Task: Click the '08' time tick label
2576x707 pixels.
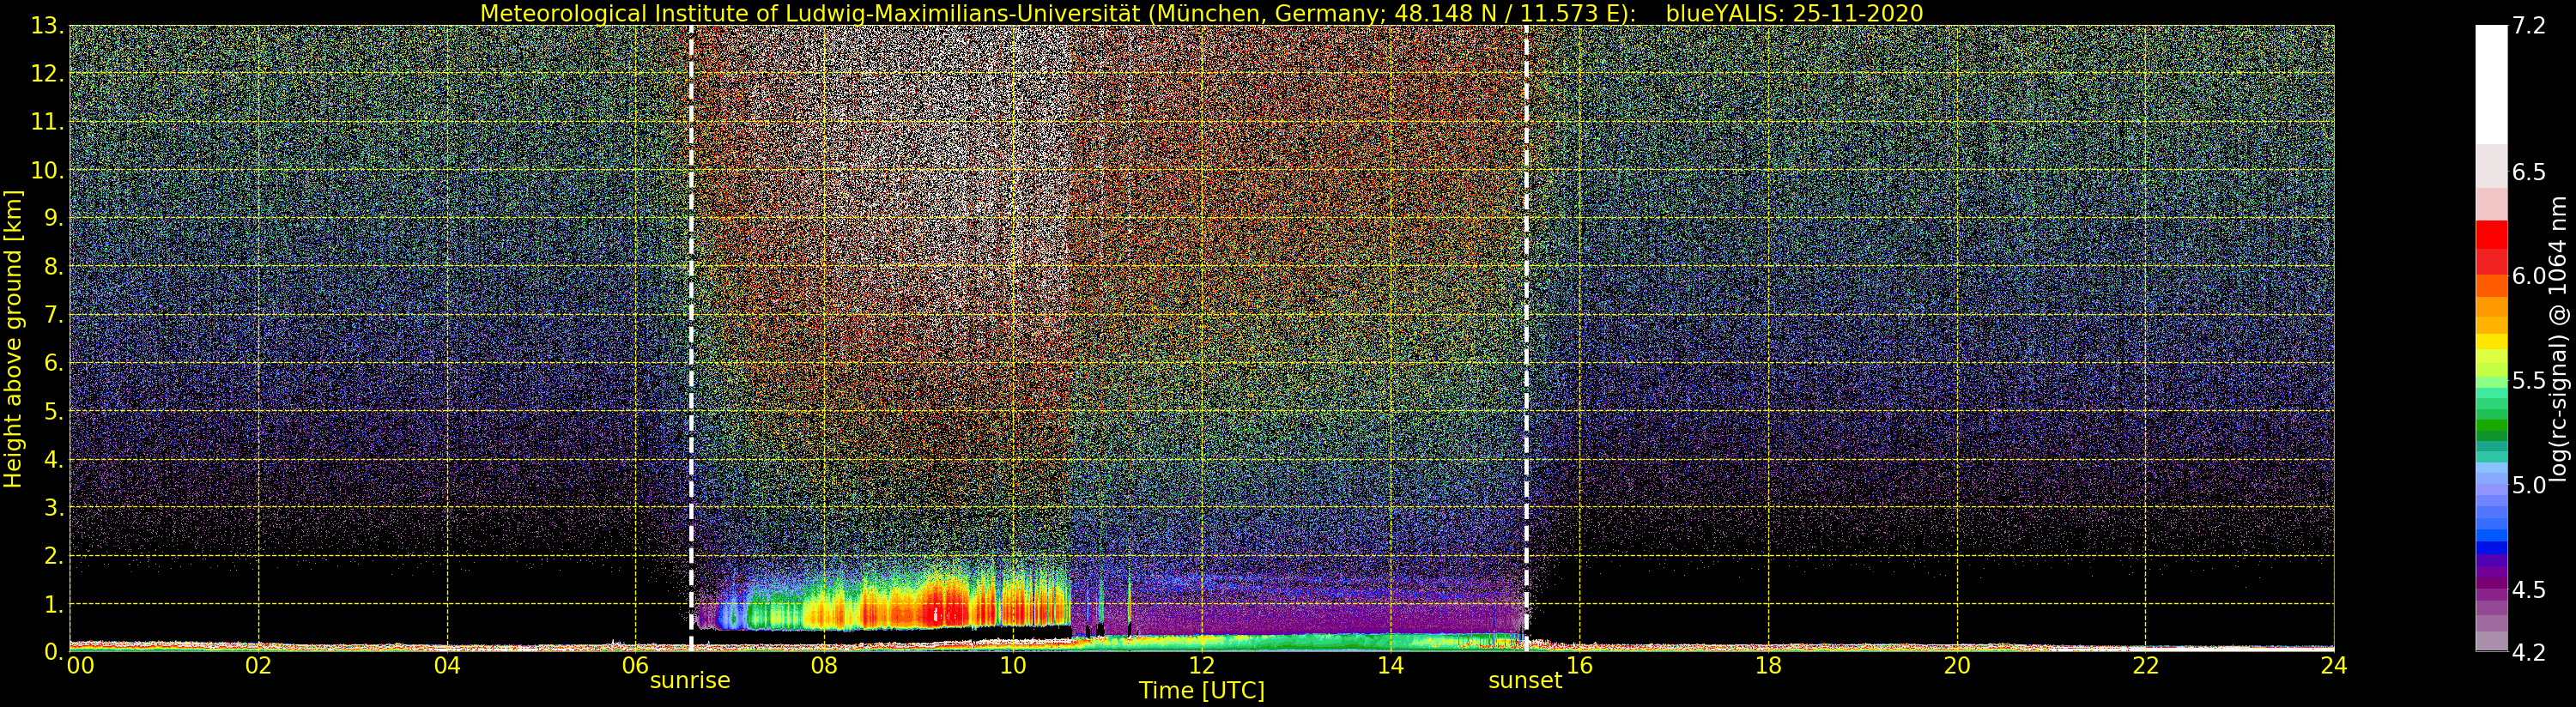Action: pos(824,665)
